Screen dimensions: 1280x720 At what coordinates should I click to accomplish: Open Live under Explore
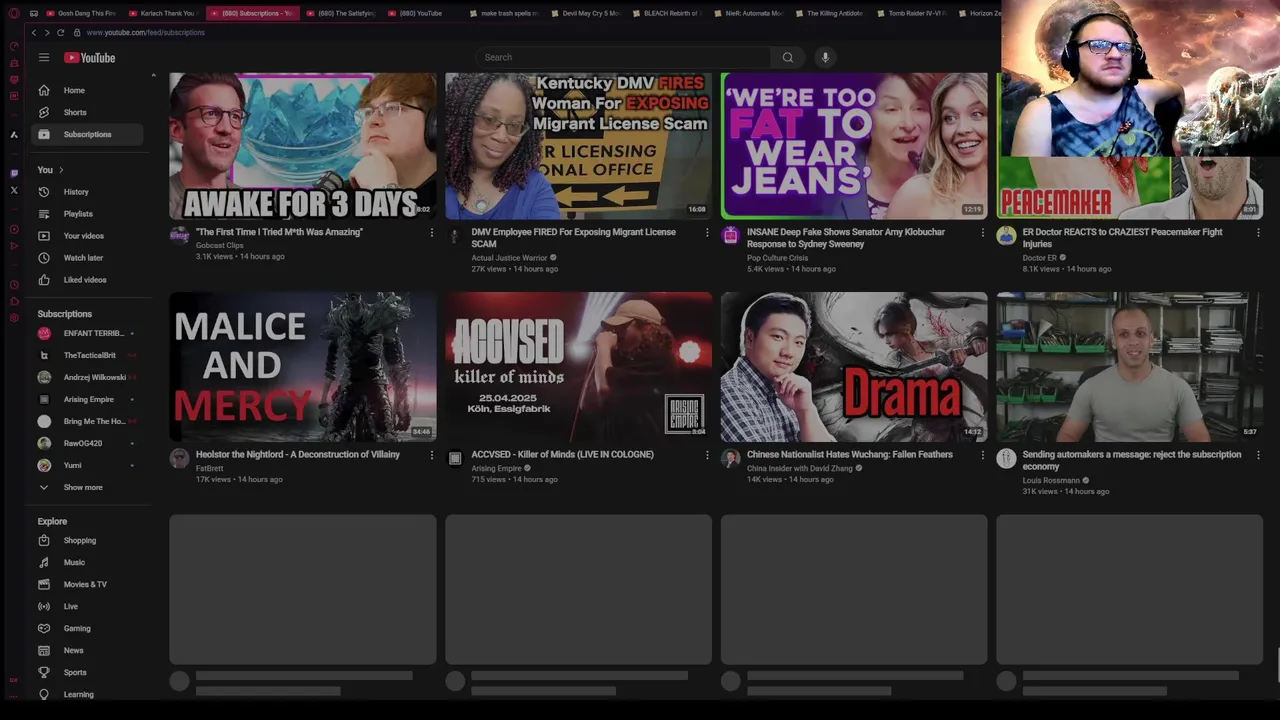88,607
